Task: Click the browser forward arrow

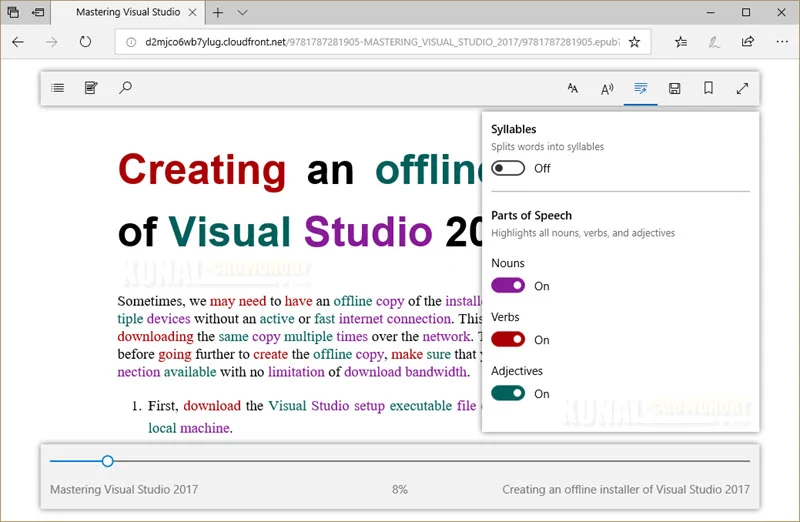Action: tap(52, 42)
